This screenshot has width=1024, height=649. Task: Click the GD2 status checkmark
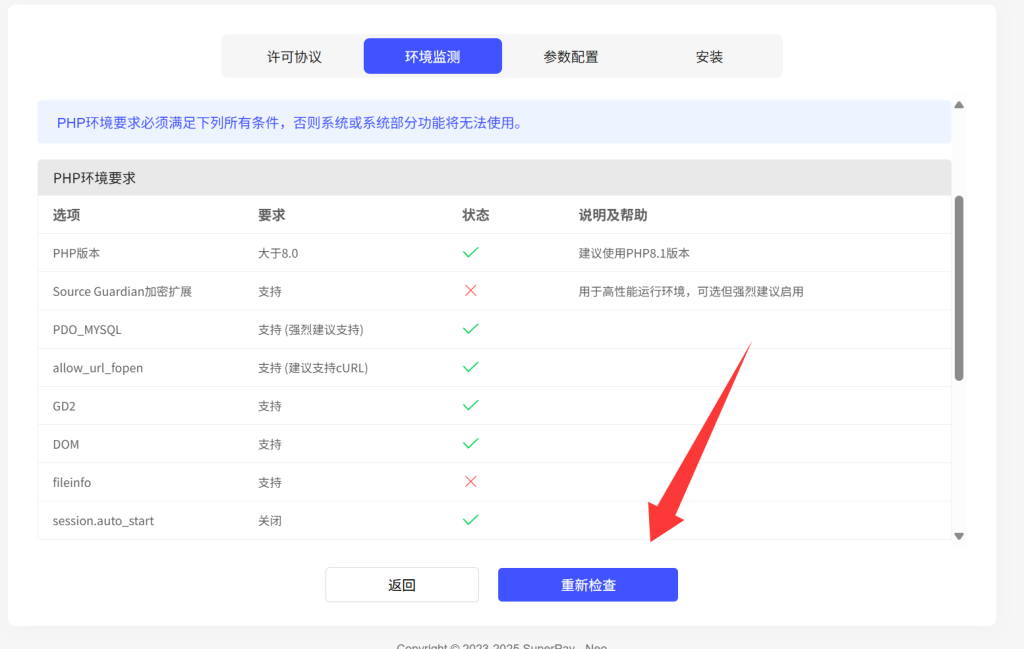click(470, 405)
